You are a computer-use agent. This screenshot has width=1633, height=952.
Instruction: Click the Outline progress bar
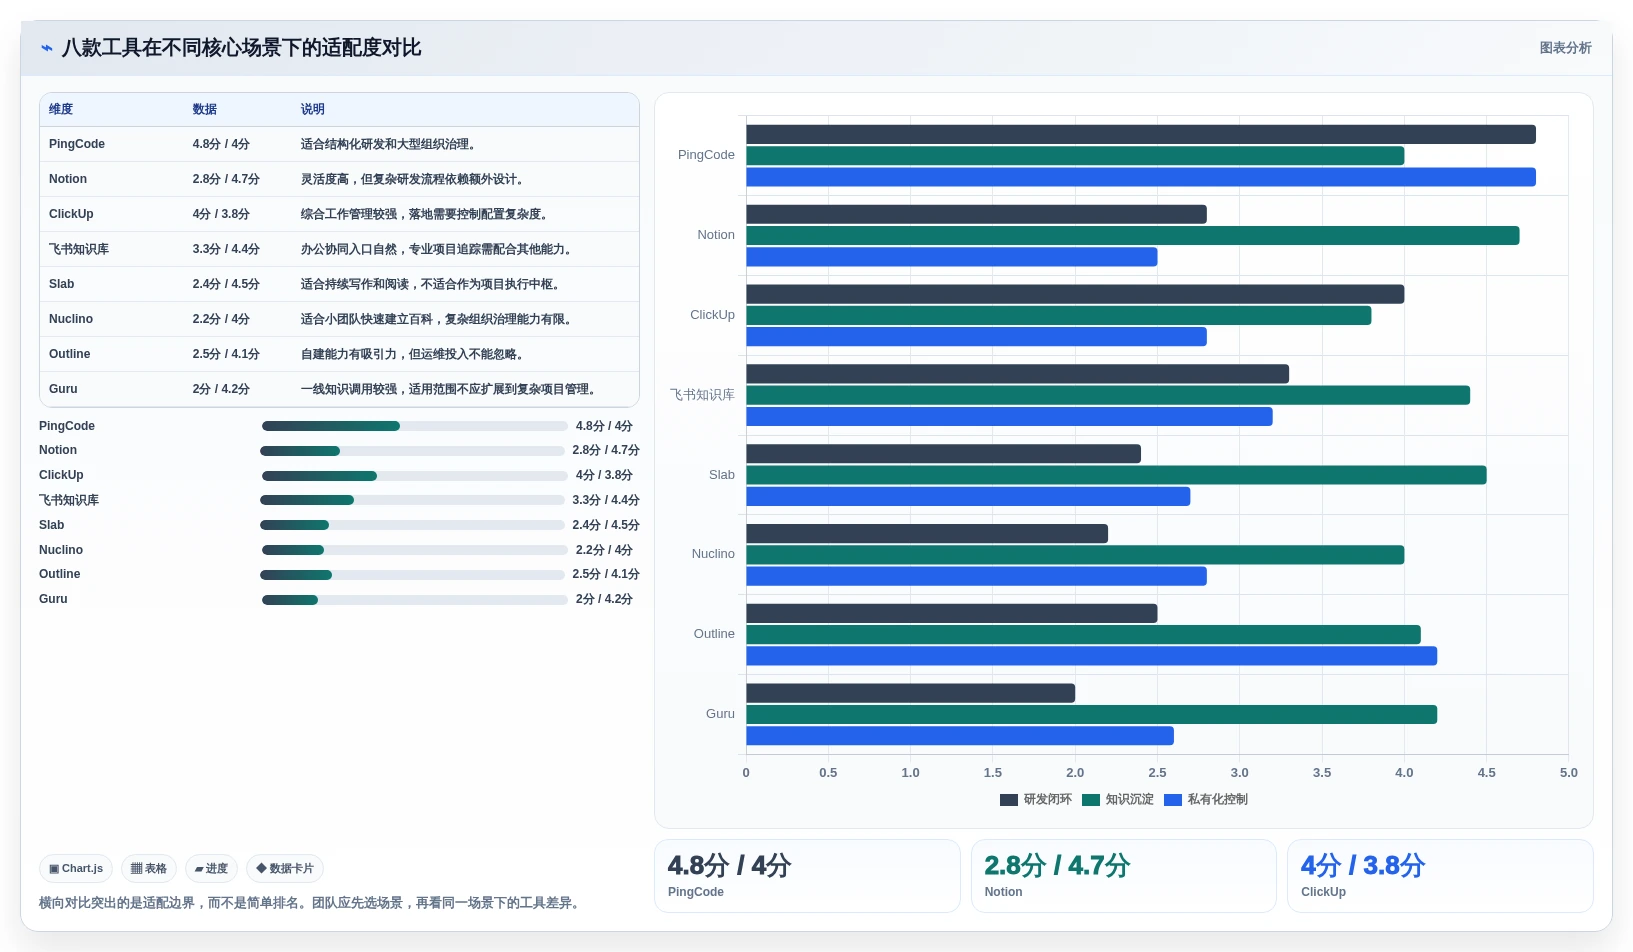[412, 575]
